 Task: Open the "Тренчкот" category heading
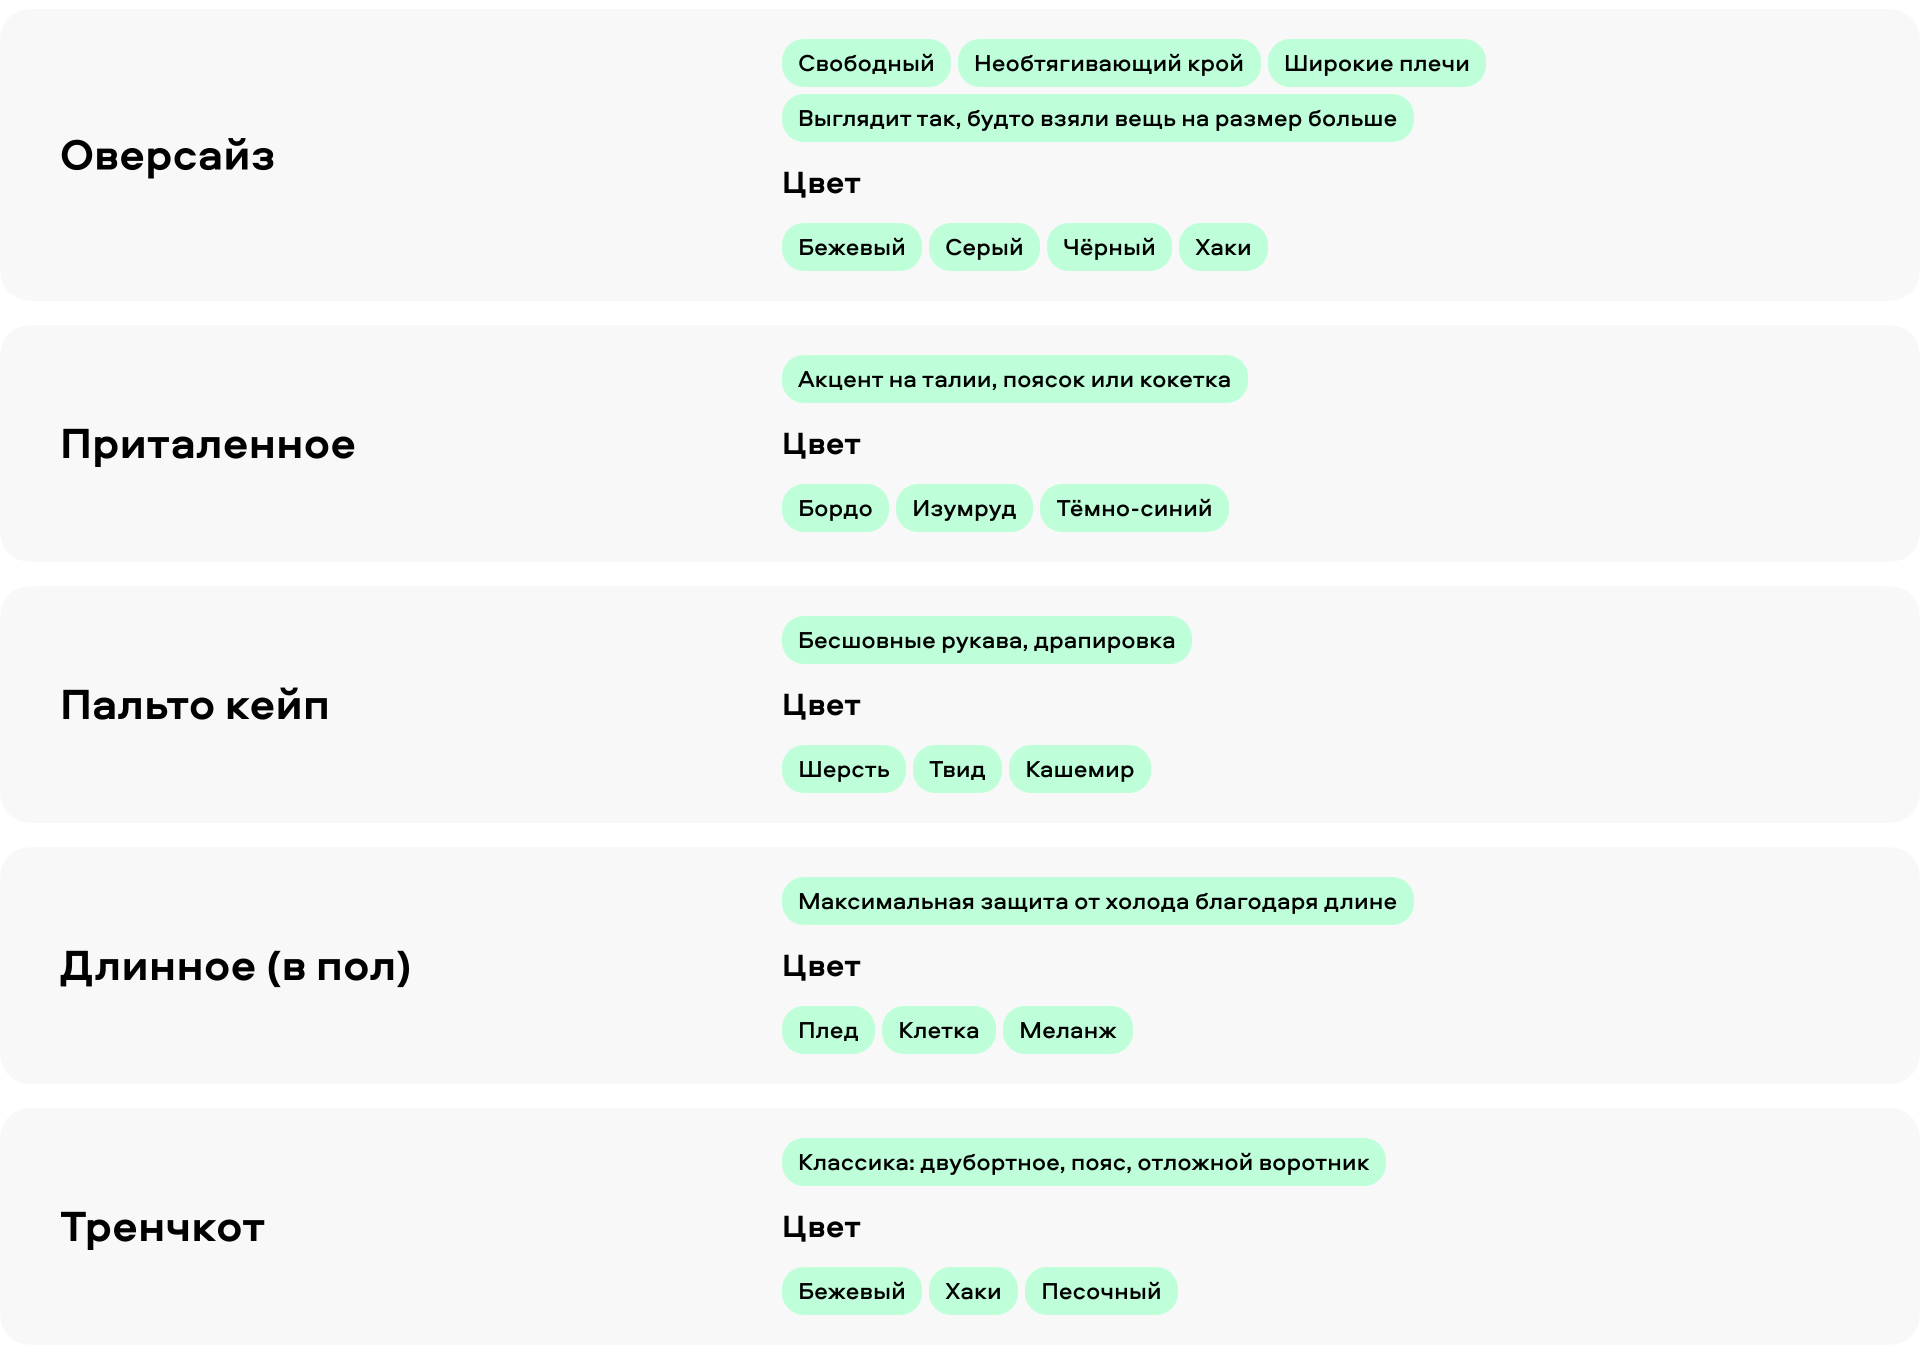[162, 1227]
